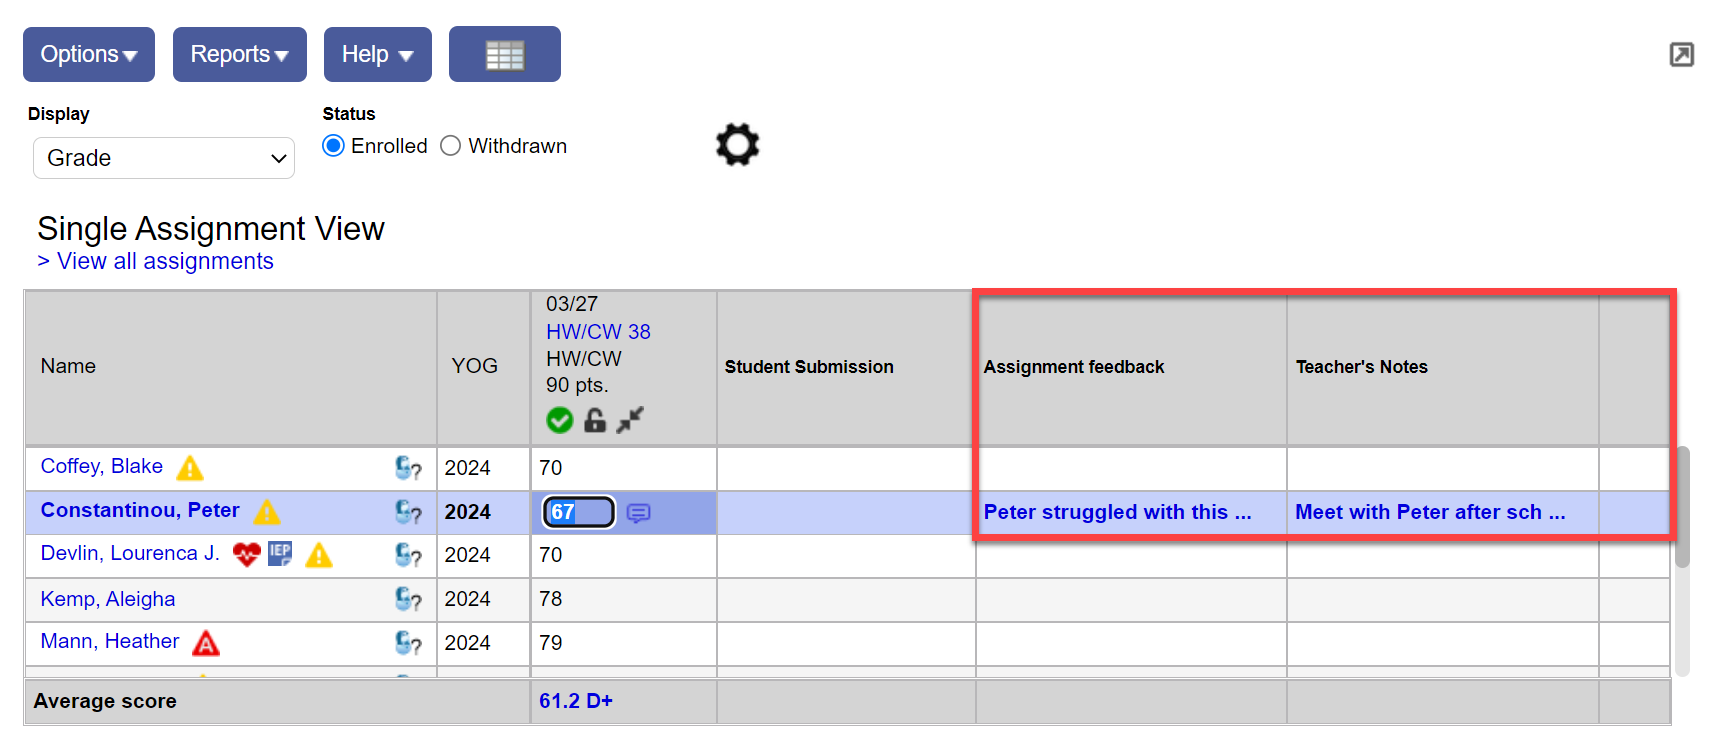Open feedback 'Peter struggled with this ...'

coord(1118,512)
